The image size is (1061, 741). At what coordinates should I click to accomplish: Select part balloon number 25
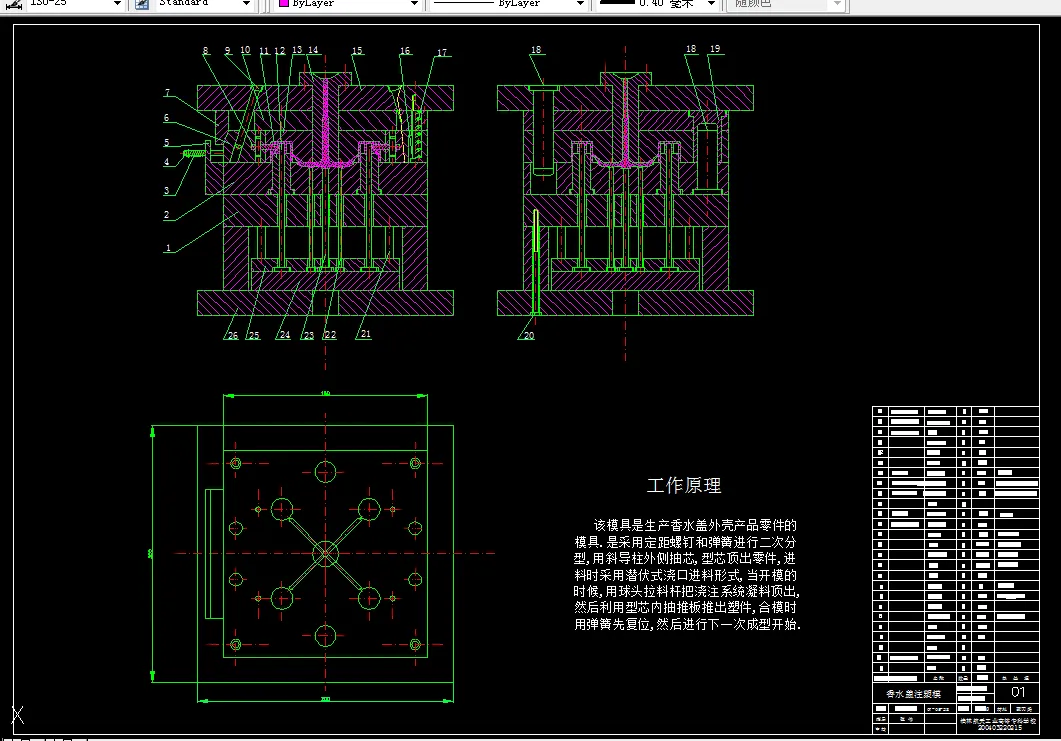pos(254,336)
